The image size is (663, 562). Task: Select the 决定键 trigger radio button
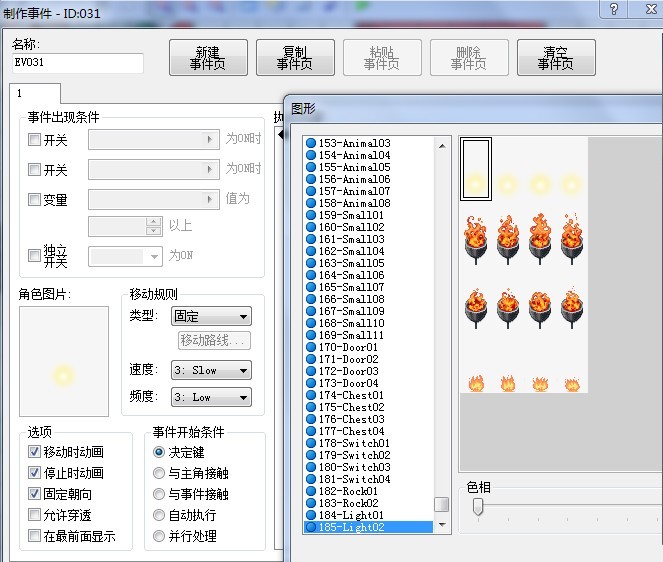[x=159, y=452]
